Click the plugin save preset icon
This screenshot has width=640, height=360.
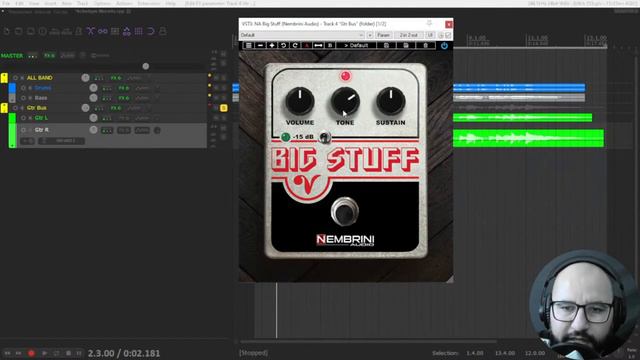tap(386, 45)
